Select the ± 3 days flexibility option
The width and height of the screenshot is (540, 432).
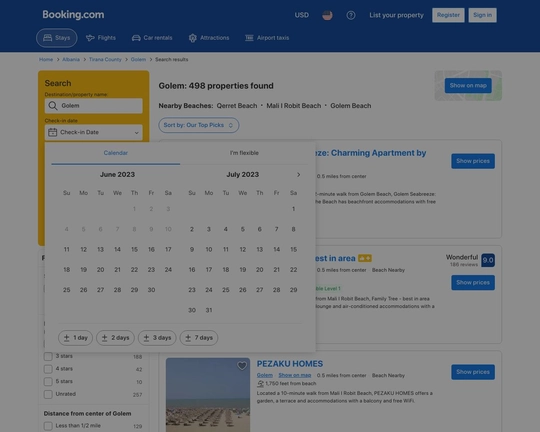pyautogui.click(x=157, y=338)
